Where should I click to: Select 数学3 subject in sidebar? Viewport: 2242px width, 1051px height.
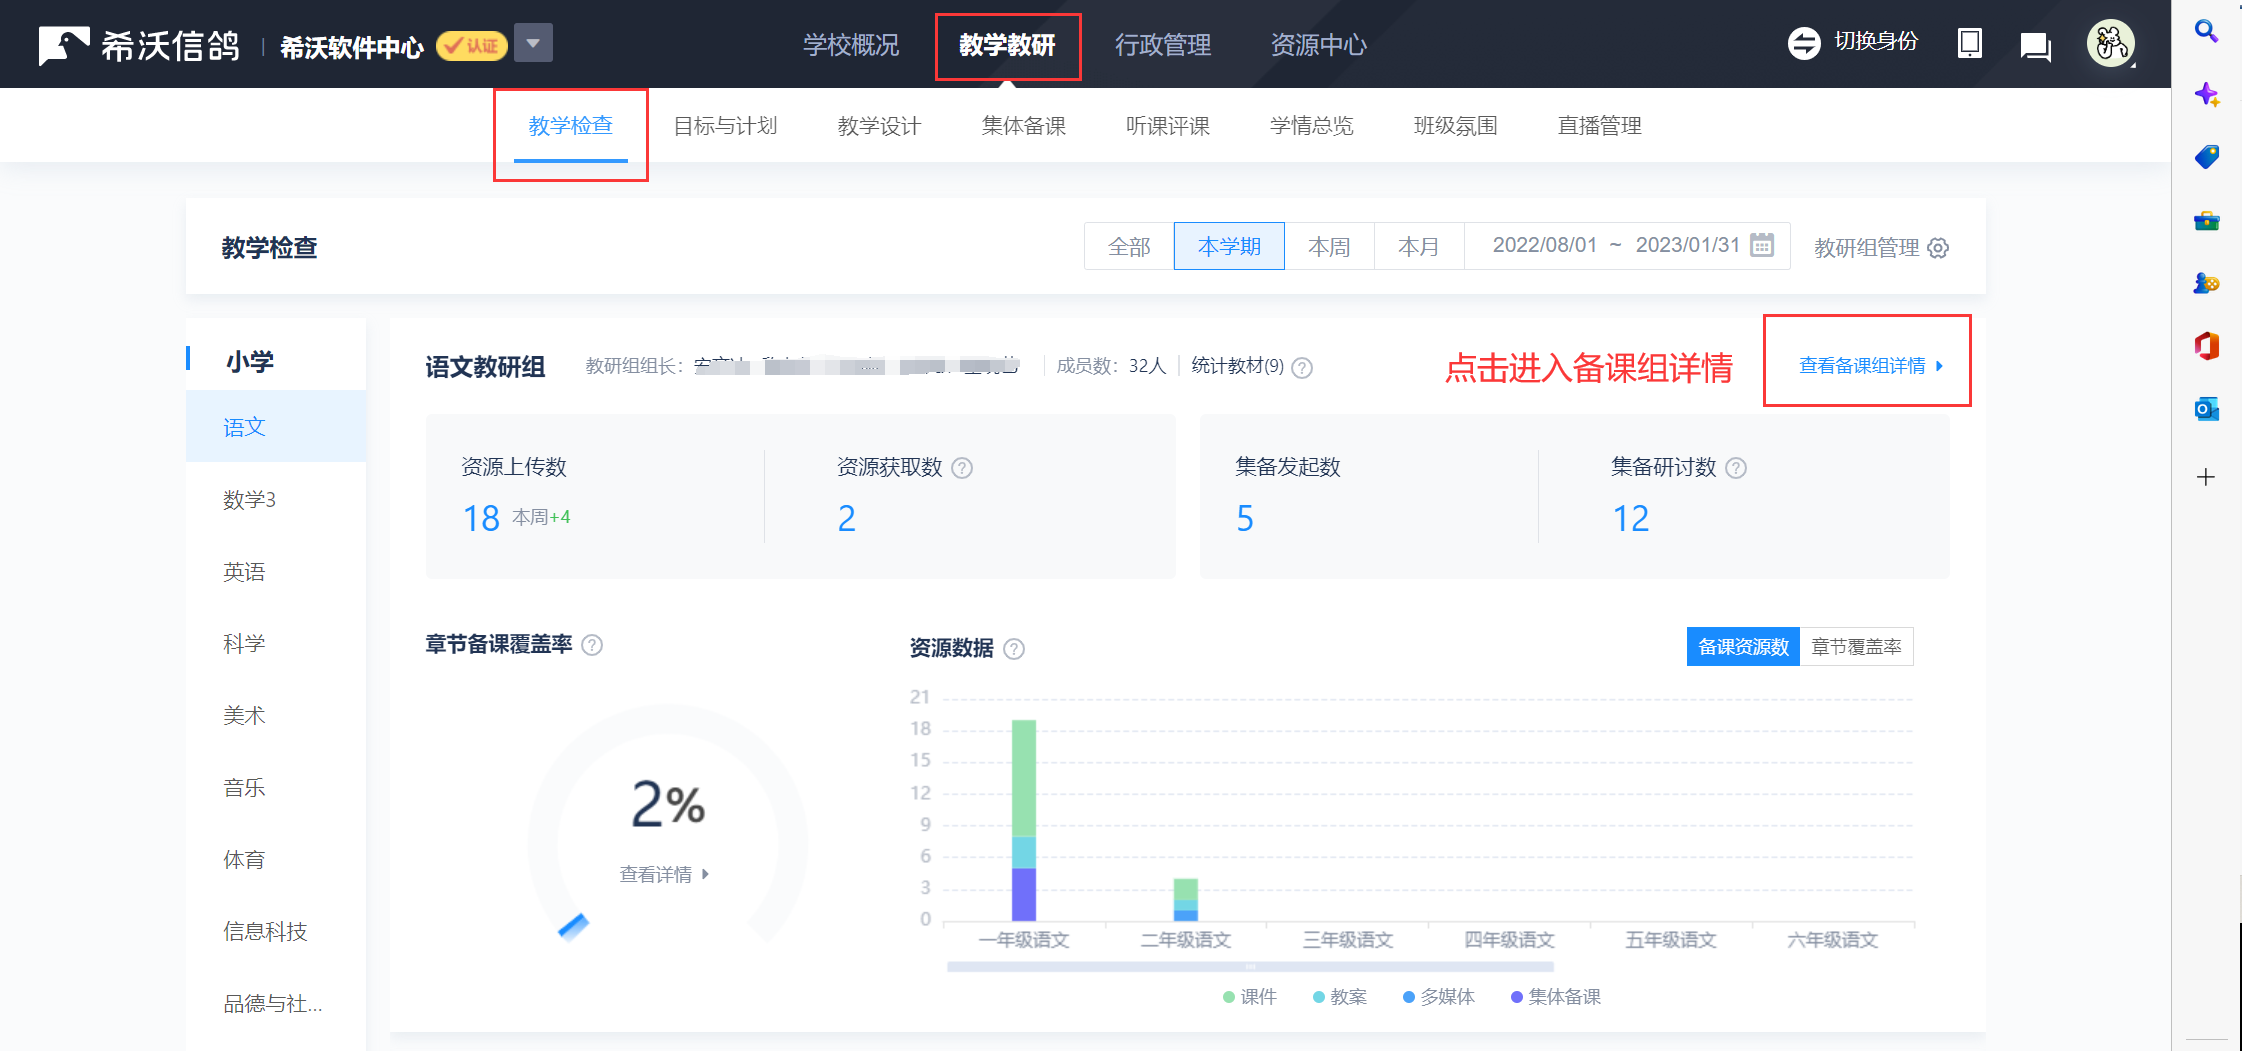(x=276, y=499)
